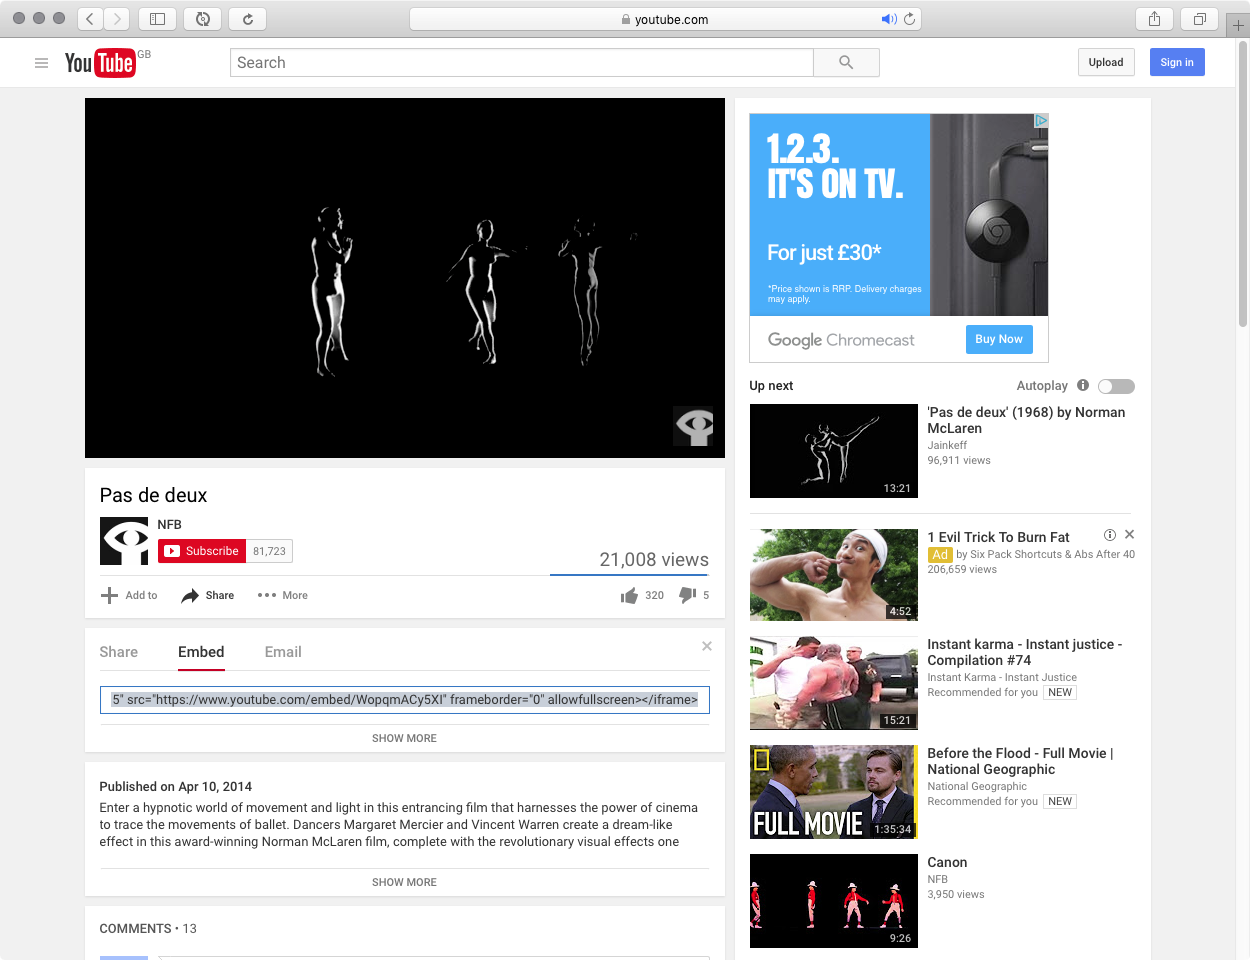The height and width of the screenshot is (960, 1250).
Task: Click the Pas de deux video player
Action: [405, 278]
